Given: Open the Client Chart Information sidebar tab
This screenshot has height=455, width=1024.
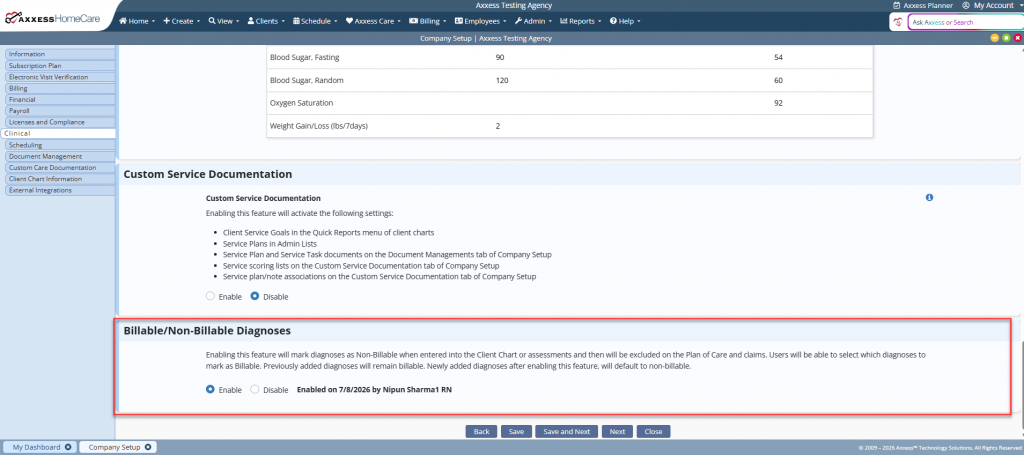Looking at the screenshot, I should coord(60,179).
